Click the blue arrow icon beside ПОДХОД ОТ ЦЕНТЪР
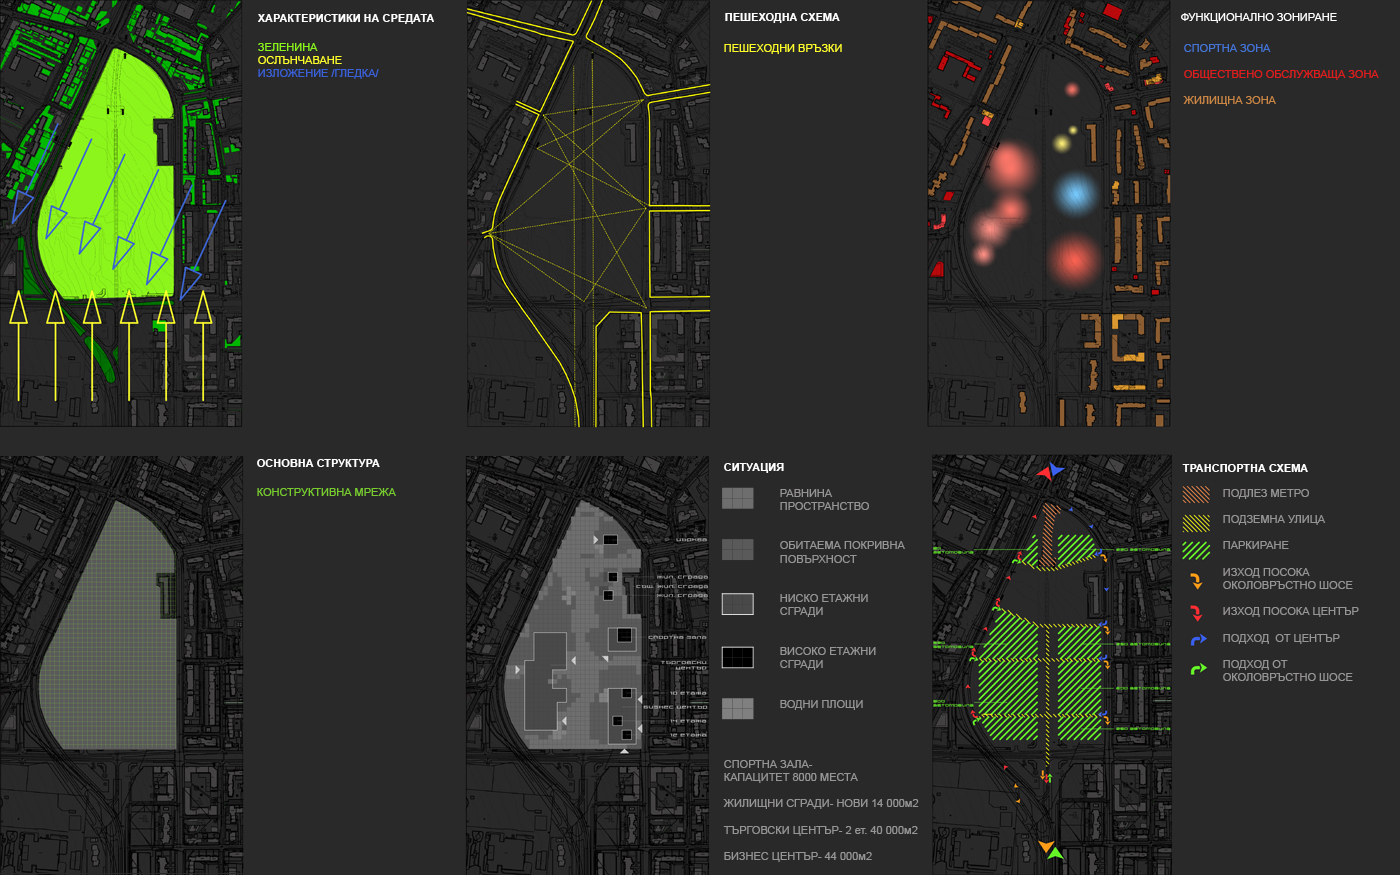 coord(1198,639)
